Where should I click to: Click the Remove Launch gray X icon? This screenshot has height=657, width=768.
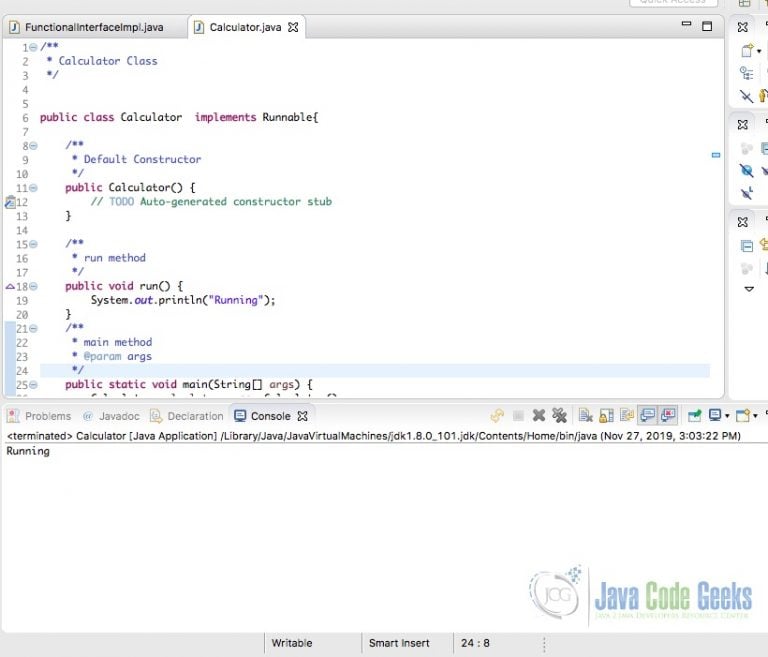point(539,416)
